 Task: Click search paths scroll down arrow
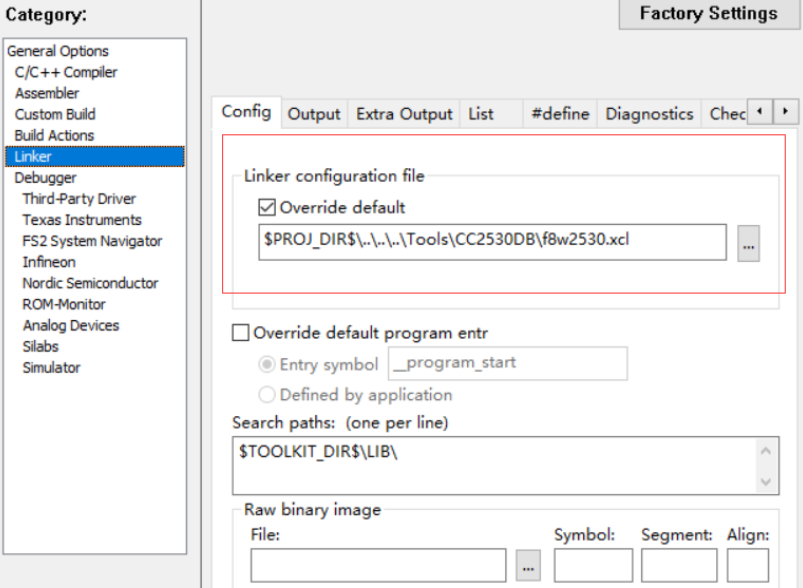(x=766, y=481)
